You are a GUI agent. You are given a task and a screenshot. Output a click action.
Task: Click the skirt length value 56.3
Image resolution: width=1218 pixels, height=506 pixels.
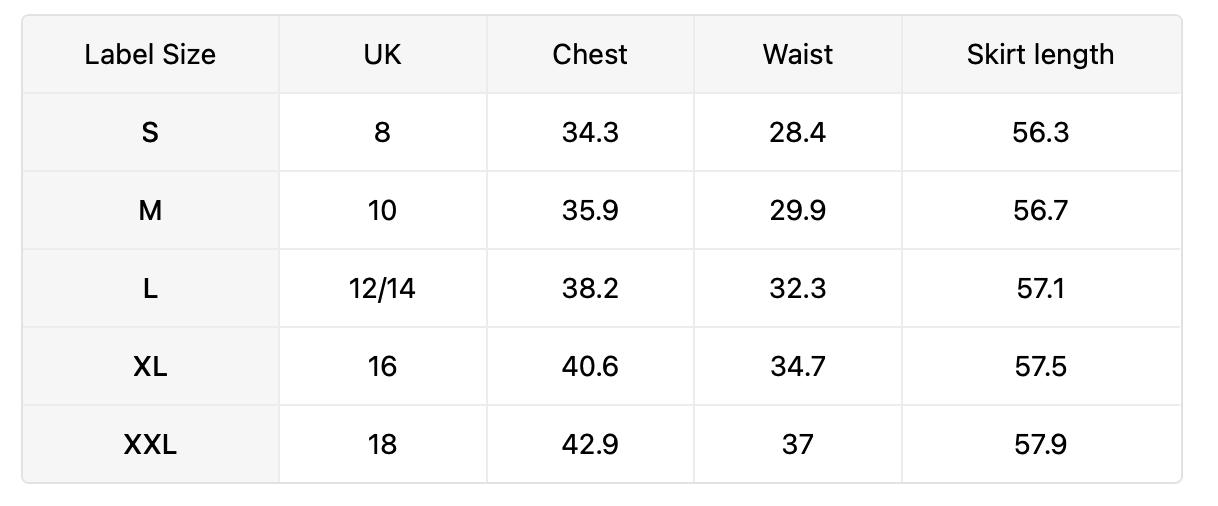pos(1041,132)
